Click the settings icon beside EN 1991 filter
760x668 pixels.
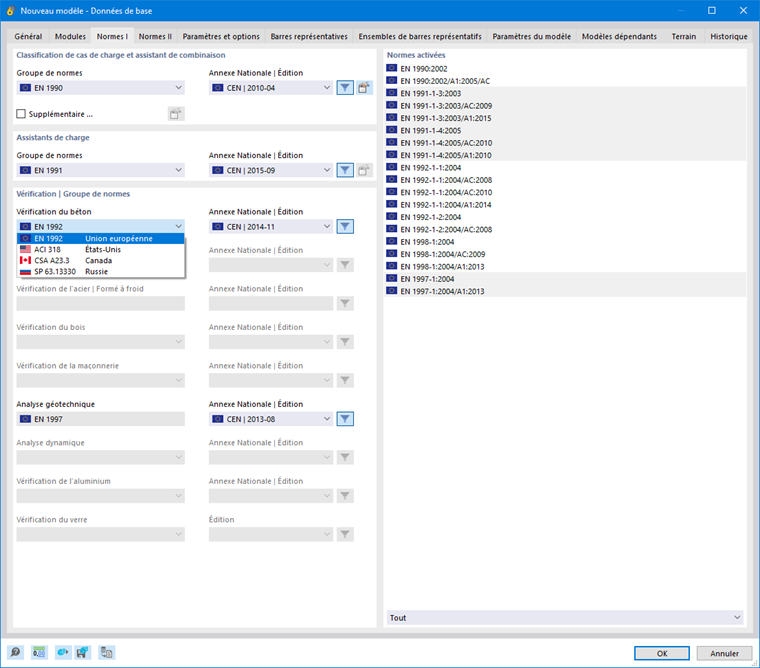point(364,170)
